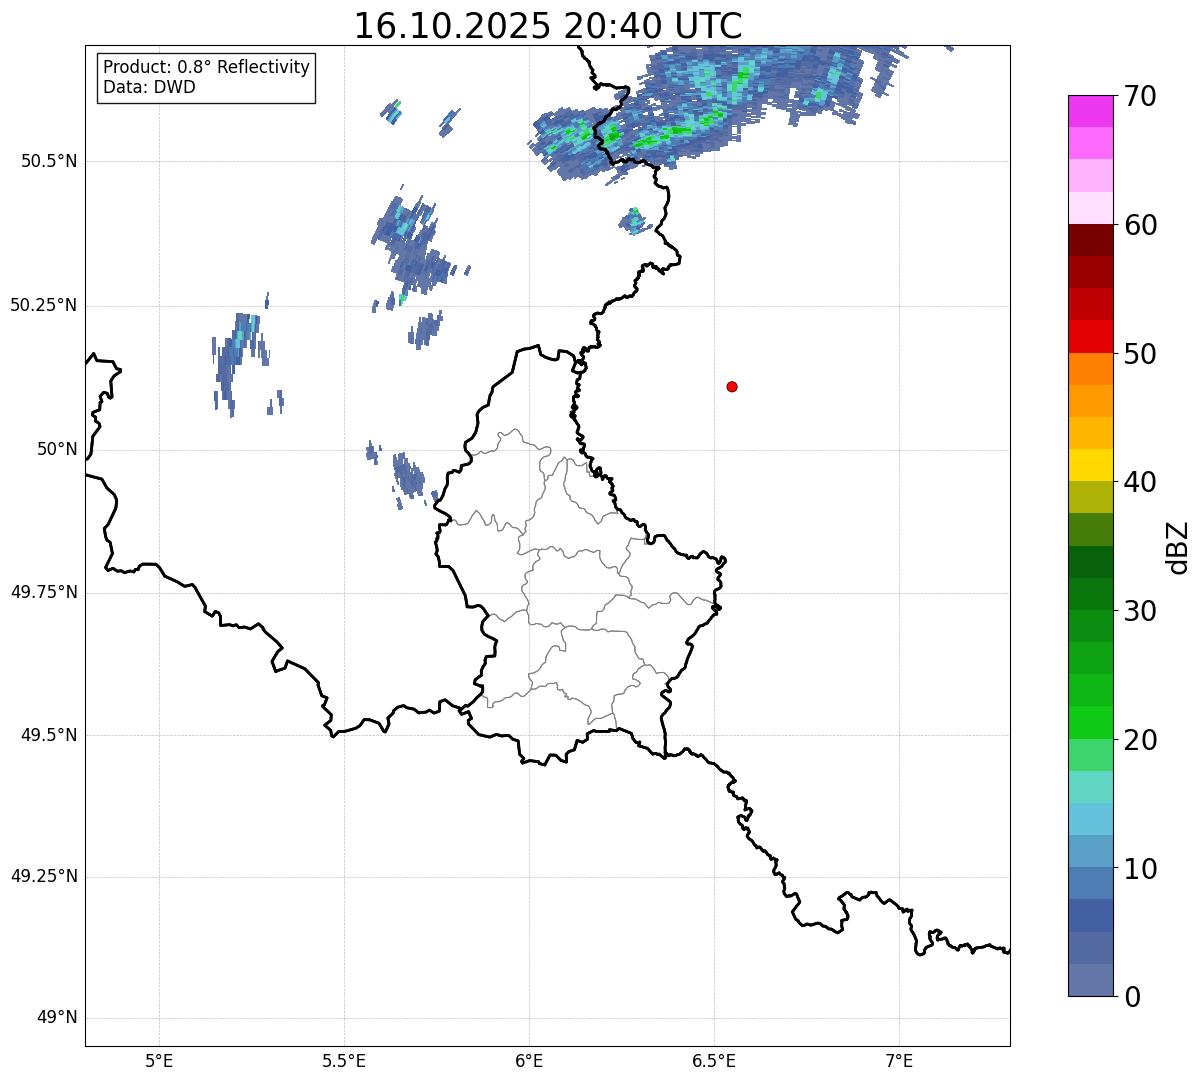Click the 49°N latitude tick label
Viewport: 1202px width, 1081px height.
57,1018
